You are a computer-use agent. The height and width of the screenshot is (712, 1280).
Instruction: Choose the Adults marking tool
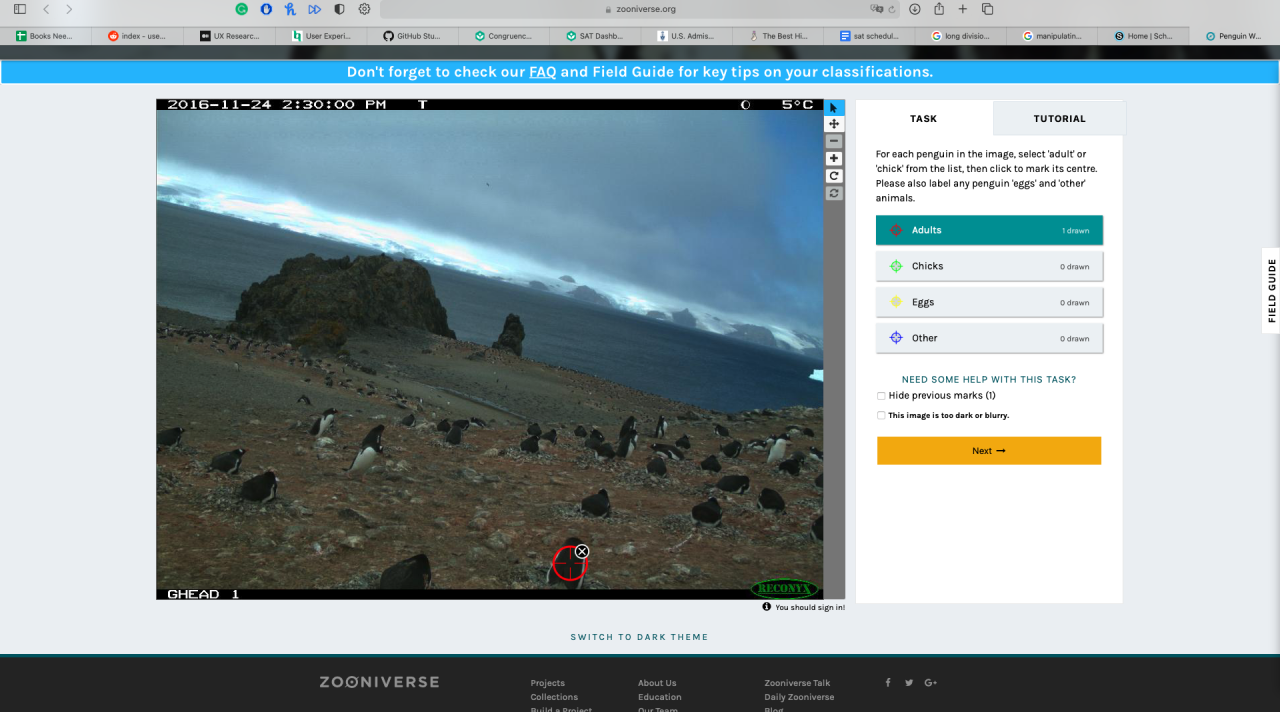[x=989, y=230]
